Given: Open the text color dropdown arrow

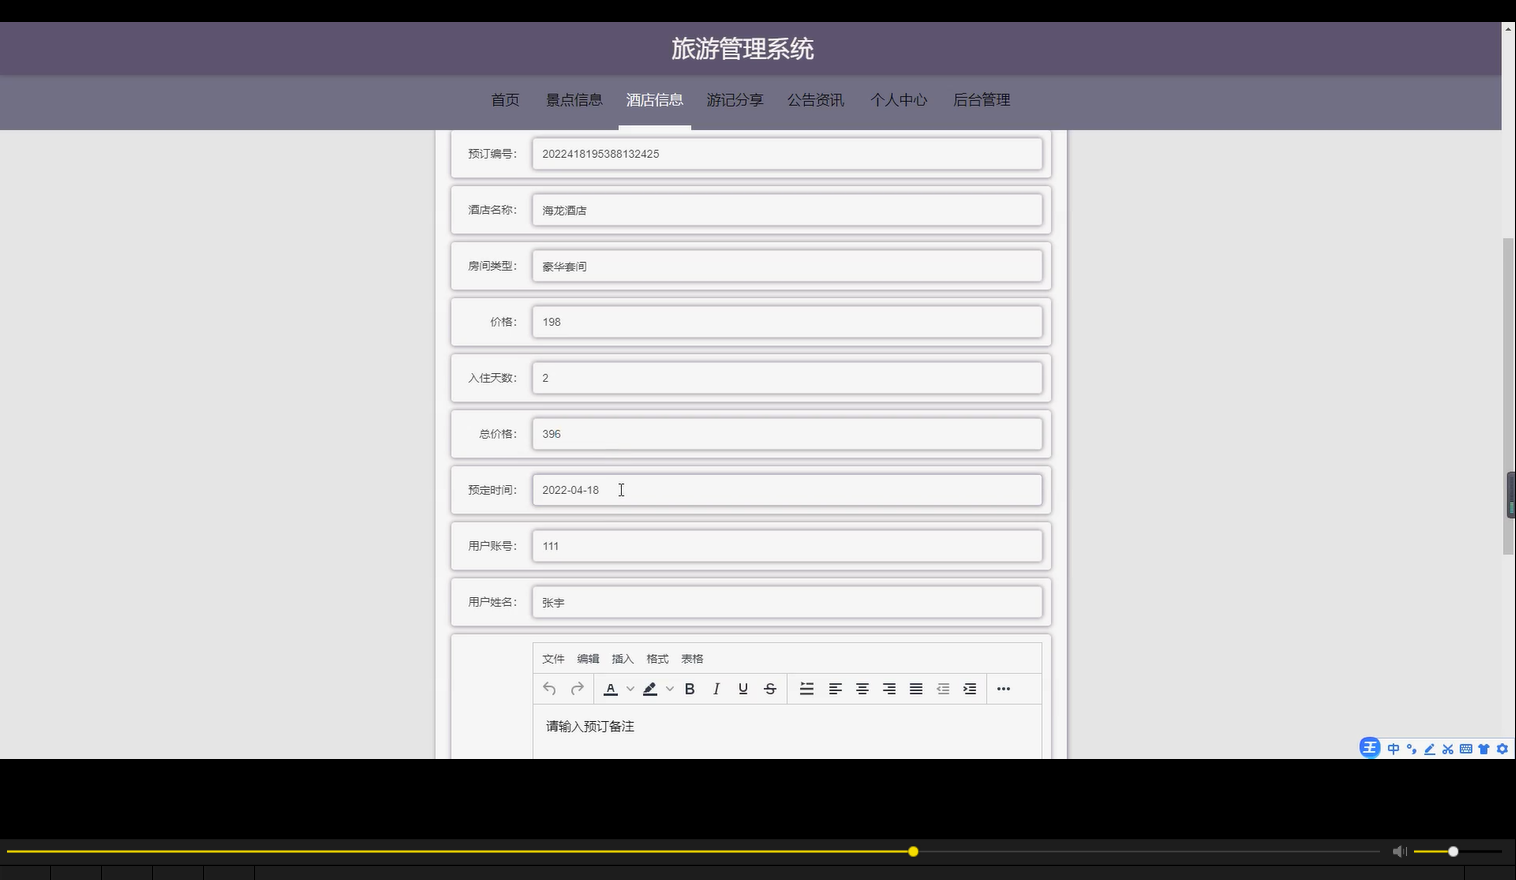Looking at the screenshot, I should pyautogui.click(x=631, y=689).
